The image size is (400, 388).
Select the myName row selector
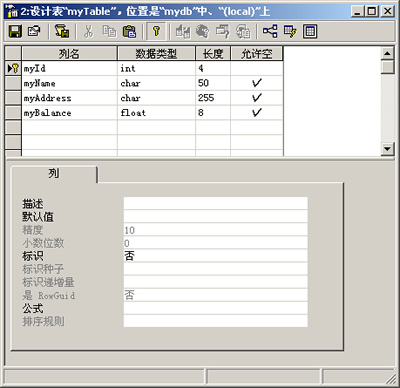[x=13, y=83]
